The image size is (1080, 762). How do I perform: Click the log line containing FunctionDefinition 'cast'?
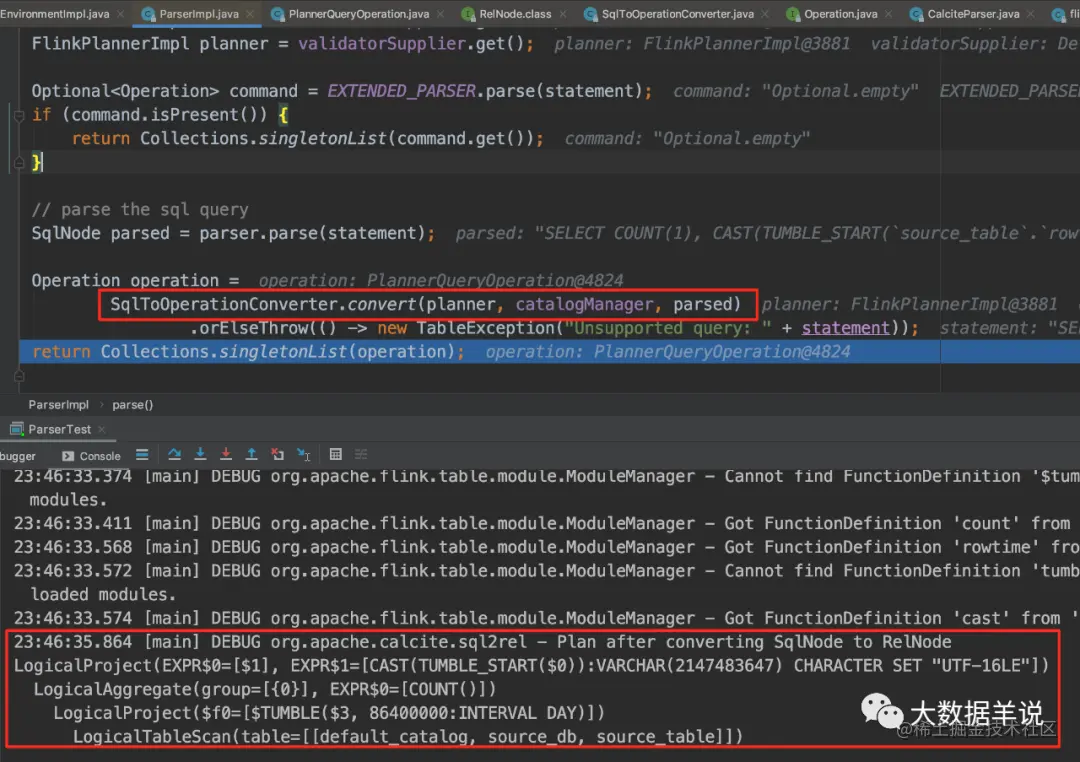(x=546, y=619)
